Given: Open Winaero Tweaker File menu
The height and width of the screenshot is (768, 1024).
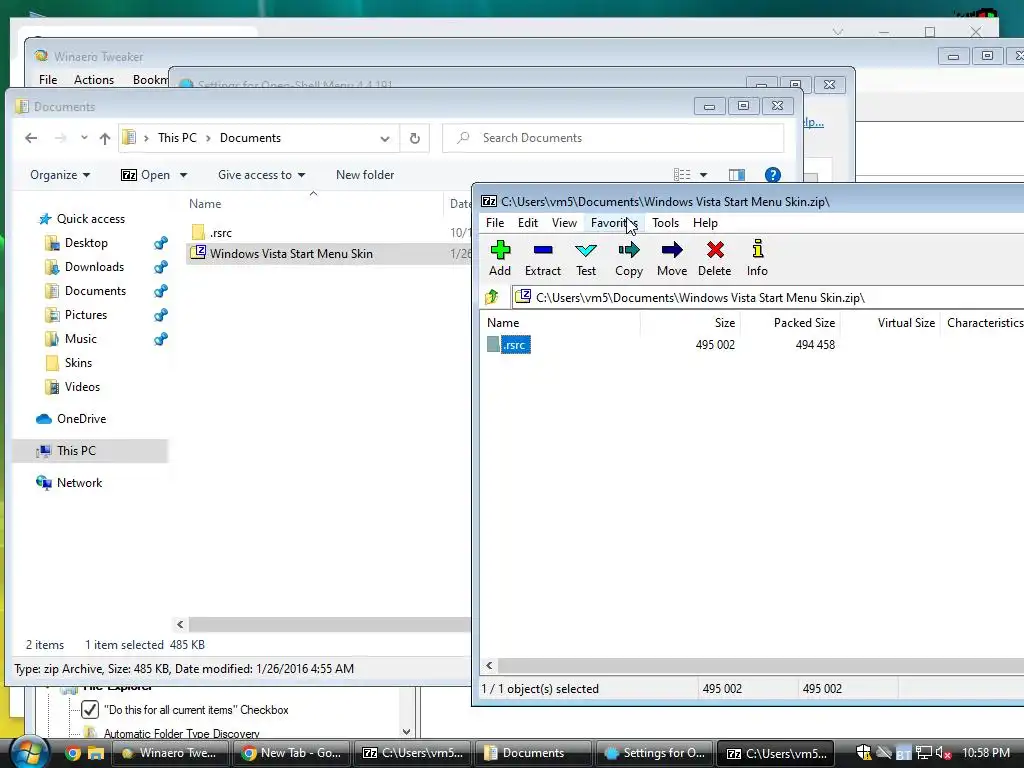Looking at the screenshot, I should 48,80.
